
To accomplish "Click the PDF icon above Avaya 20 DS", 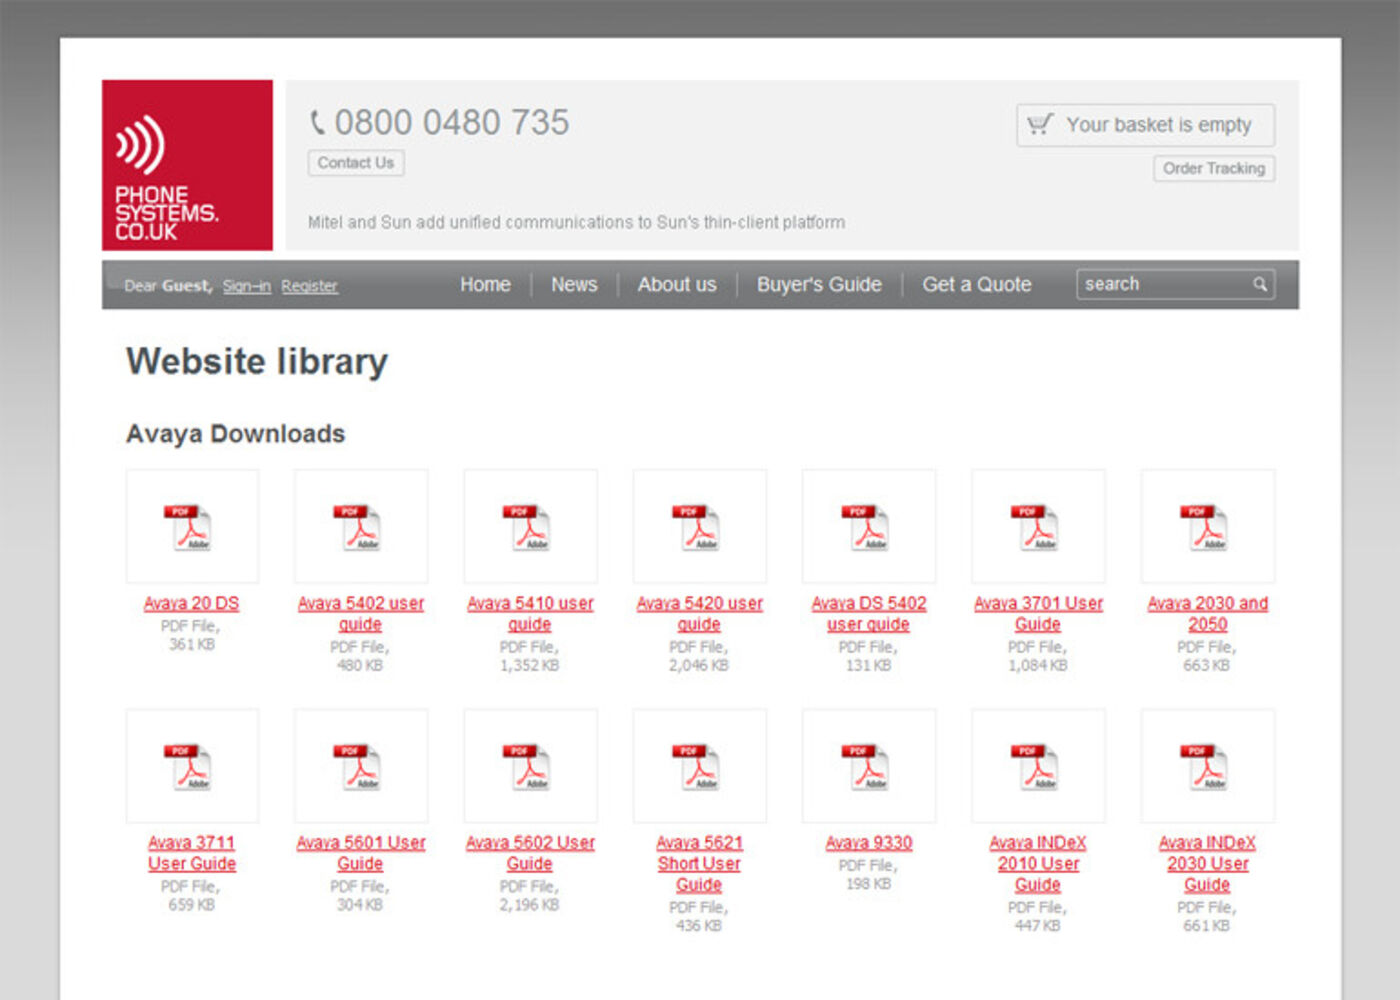I will coord(188,527).
